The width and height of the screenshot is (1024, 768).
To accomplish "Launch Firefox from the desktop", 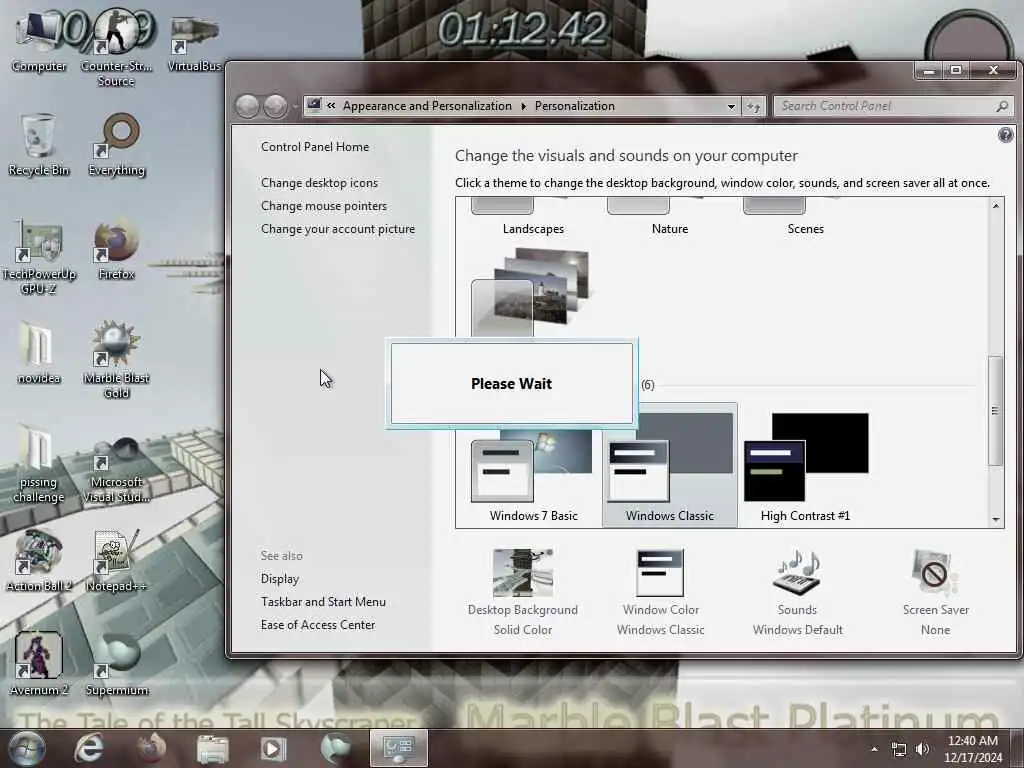I will [x=116, y=251].
